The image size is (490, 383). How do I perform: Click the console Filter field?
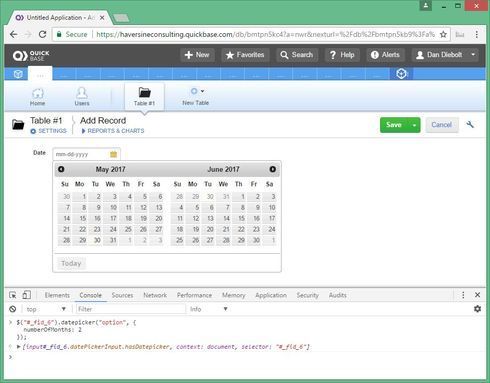click(x=130, y=309)
